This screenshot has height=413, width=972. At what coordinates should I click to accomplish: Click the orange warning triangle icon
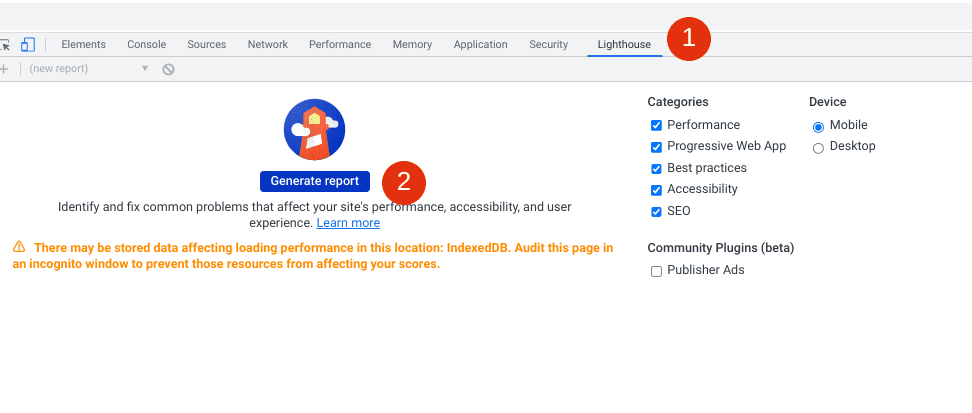(x=19, y=247)
